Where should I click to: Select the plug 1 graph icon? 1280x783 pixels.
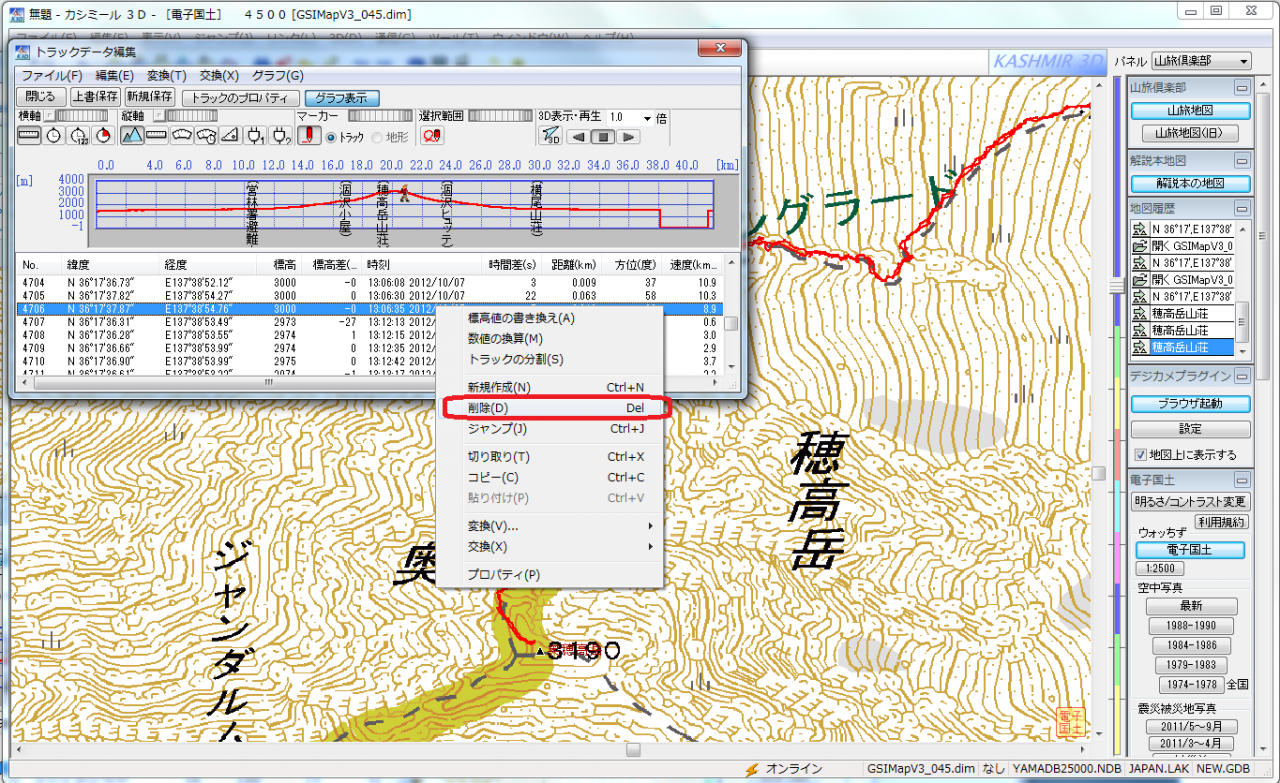point(255,136)
